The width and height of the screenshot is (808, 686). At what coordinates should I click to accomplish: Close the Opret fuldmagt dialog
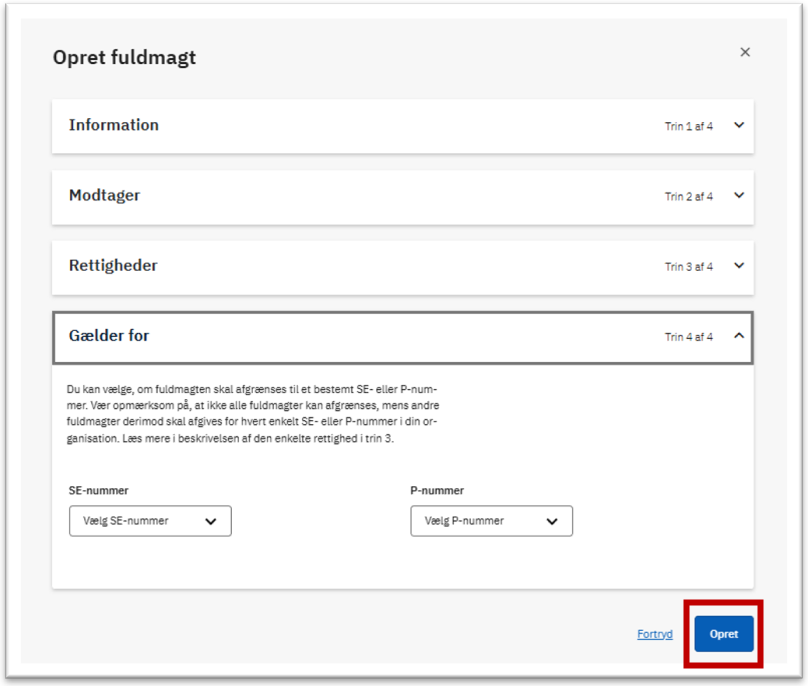(x=745, y=52)
